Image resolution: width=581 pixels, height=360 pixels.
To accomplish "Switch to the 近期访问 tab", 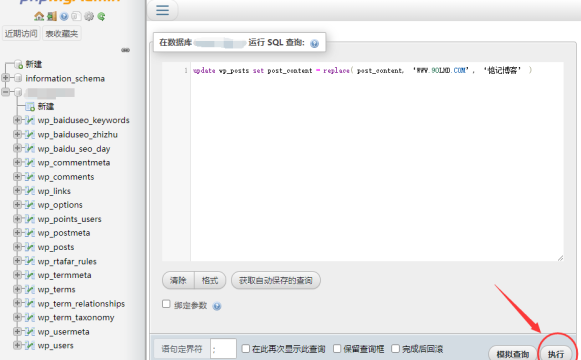I will tap(21, 33).
